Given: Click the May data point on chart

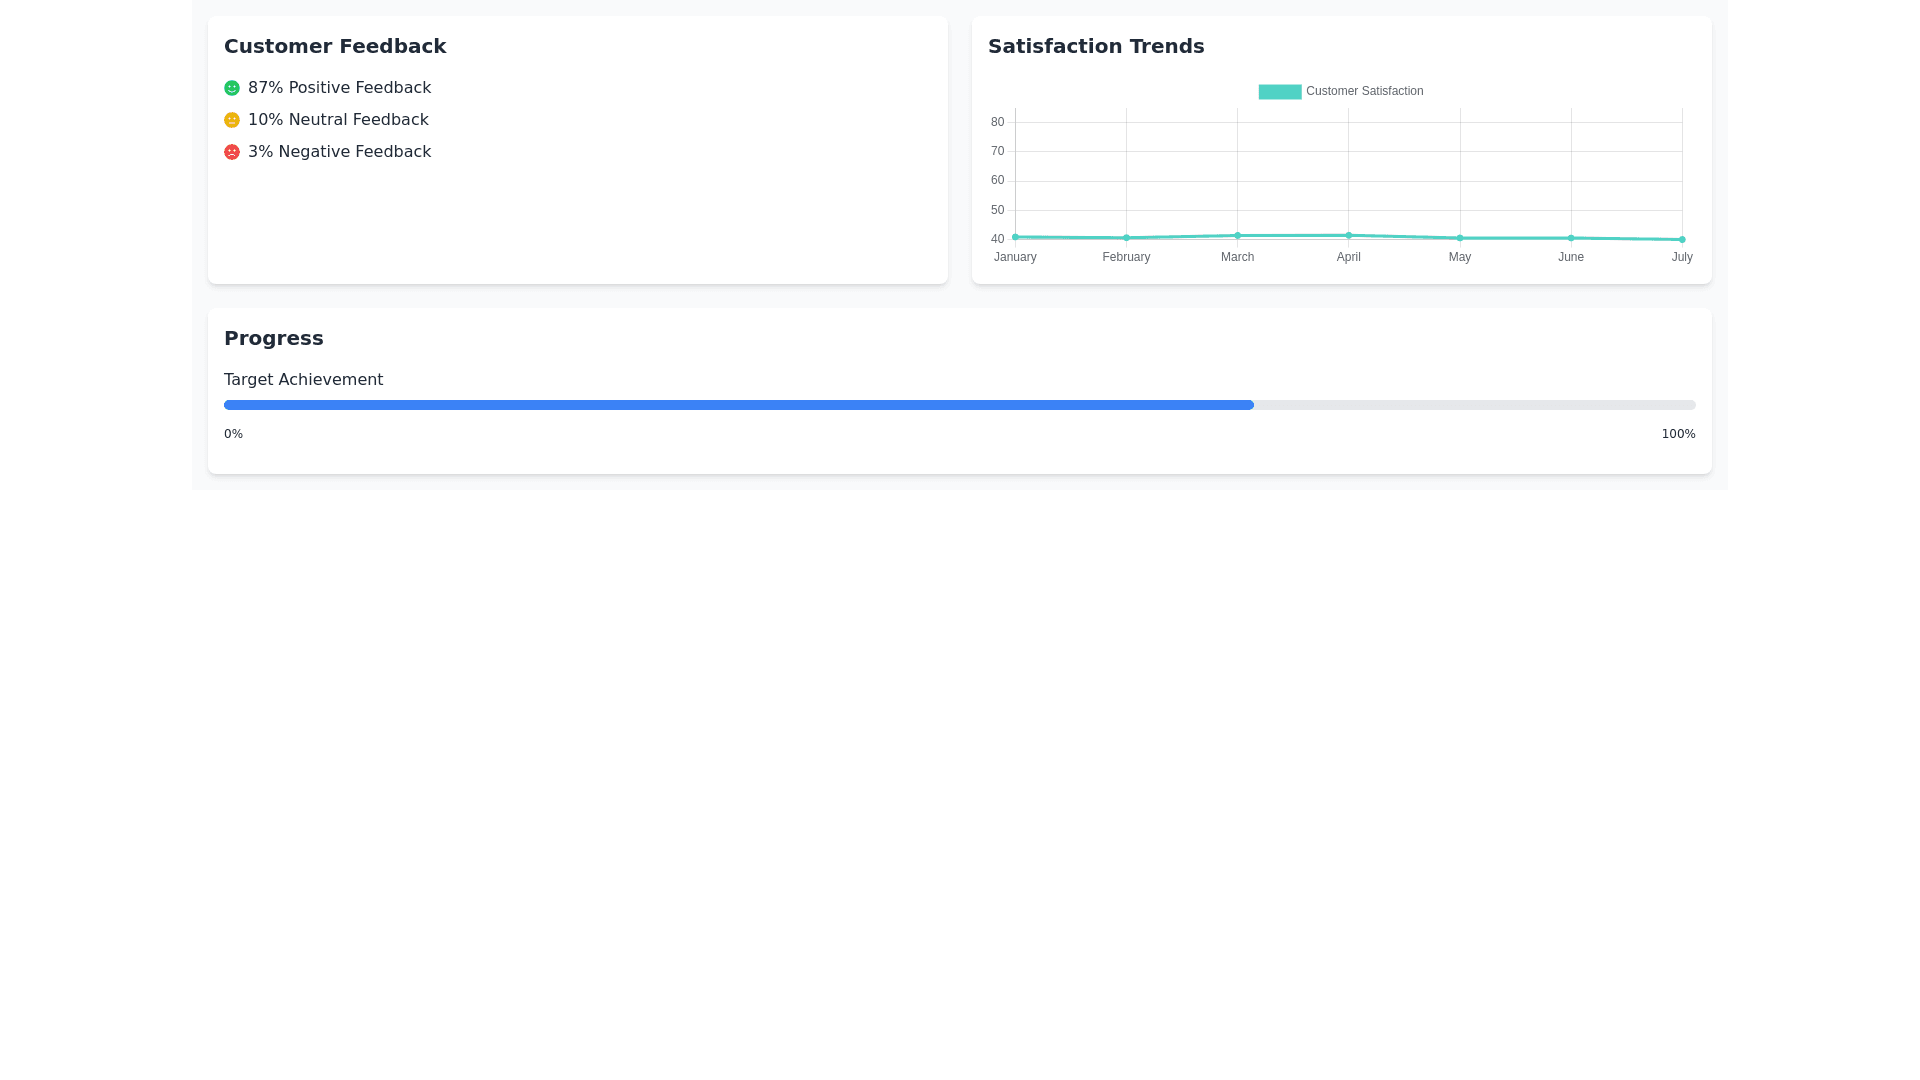Looking at the screenshot, I should click(1460, 238).
